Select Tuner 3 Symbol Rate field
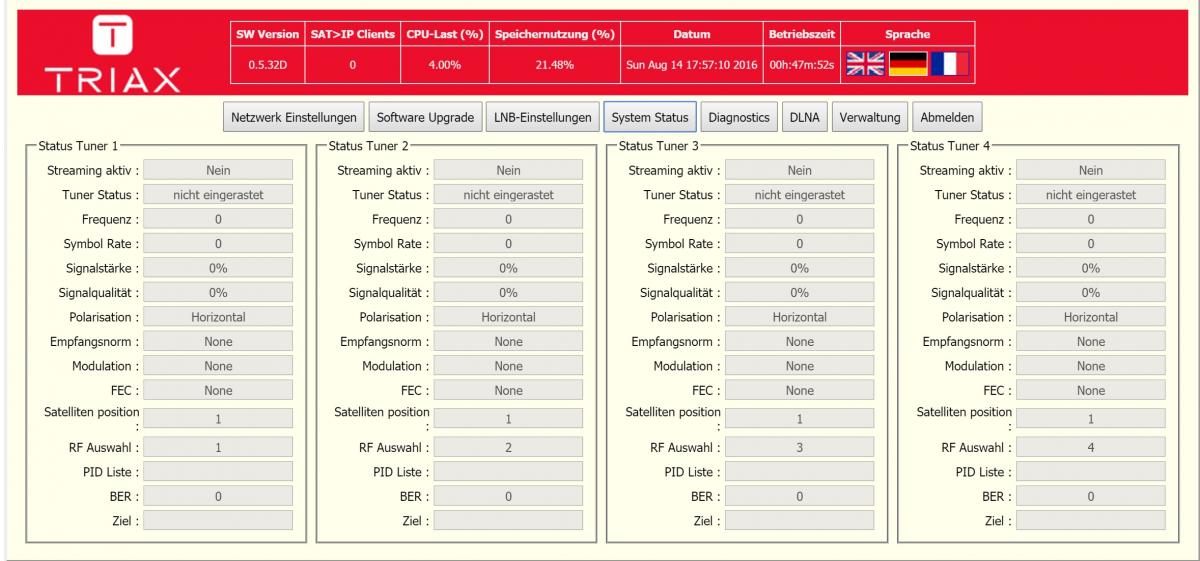Image resolution: width=1200 pixels, height=561 pixels. click(x=799, y=243)
